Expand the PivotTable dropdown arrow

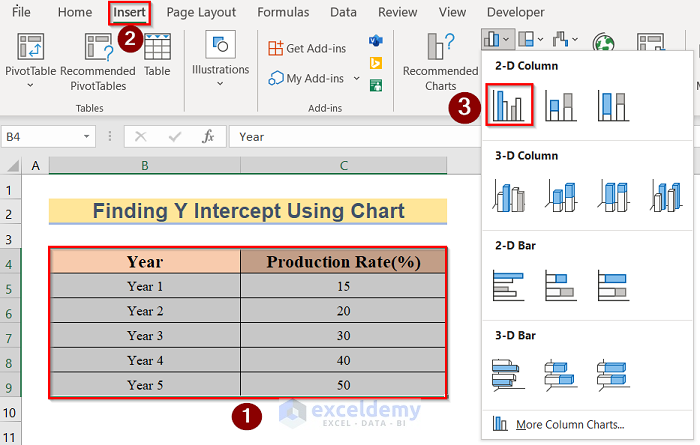(30, 85)
